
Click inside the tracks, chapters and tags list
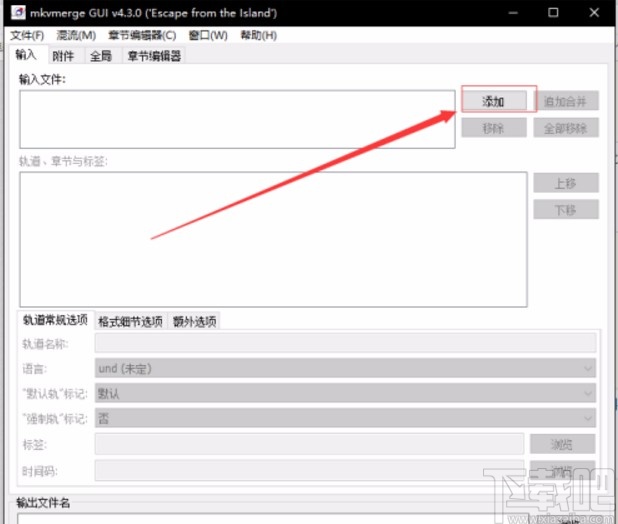click(x=273, y=239)
